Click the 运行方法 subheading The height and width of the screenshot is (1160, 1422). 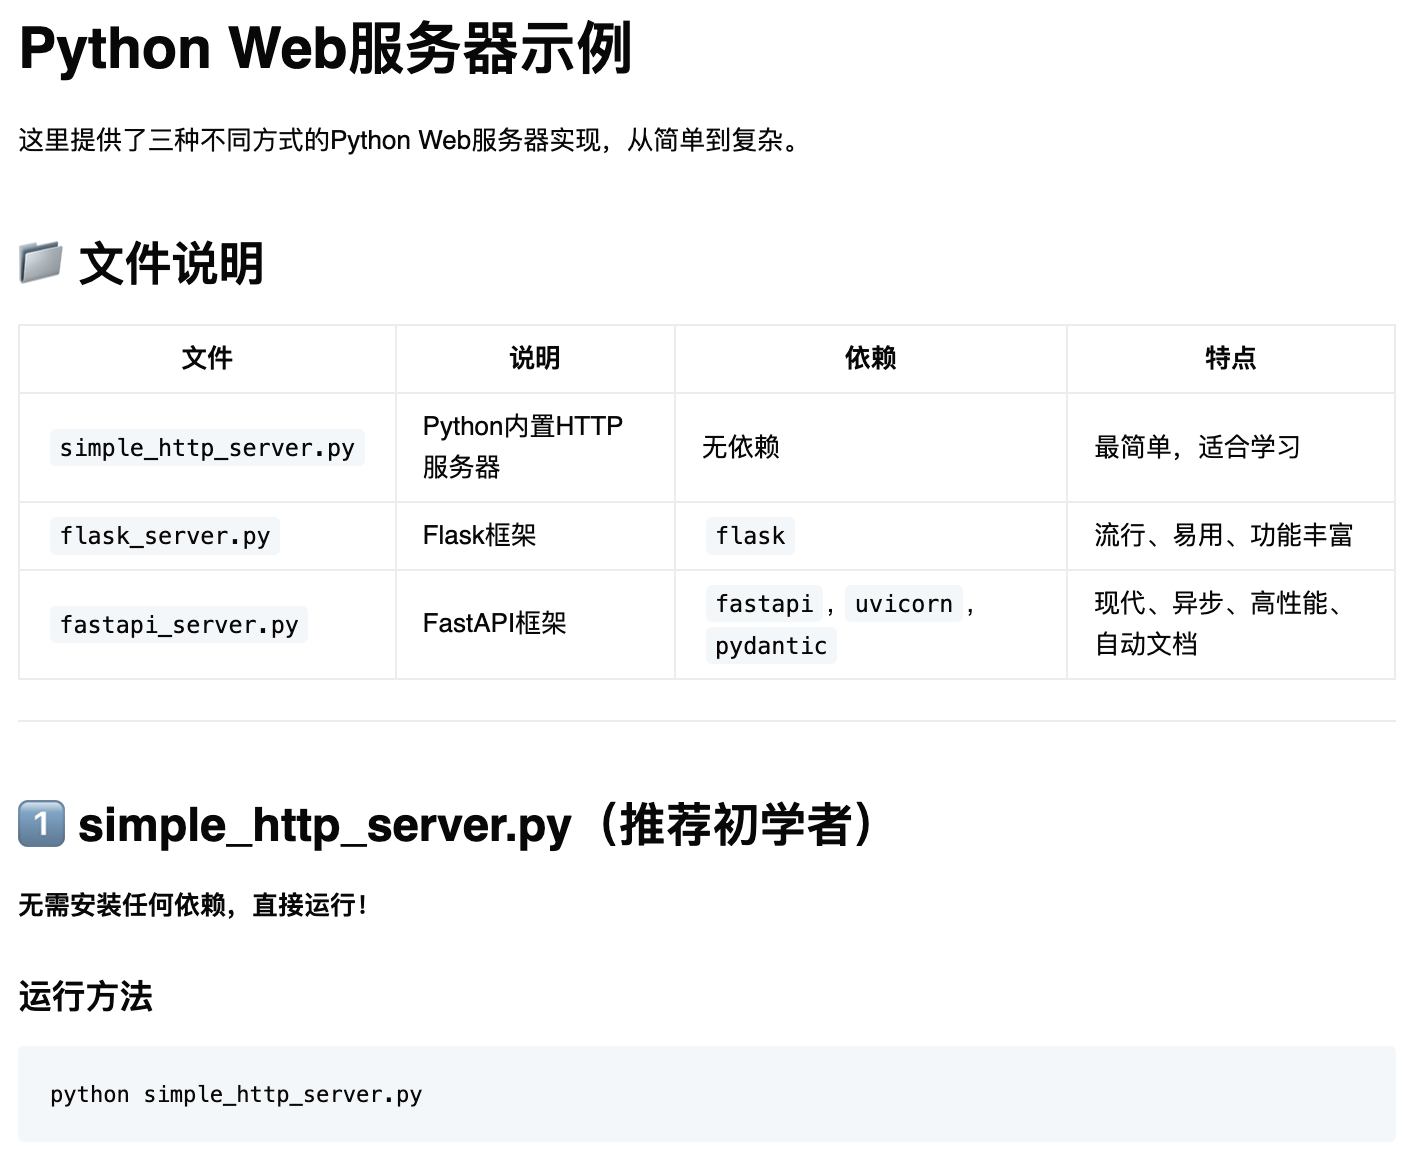click(86, 996)
